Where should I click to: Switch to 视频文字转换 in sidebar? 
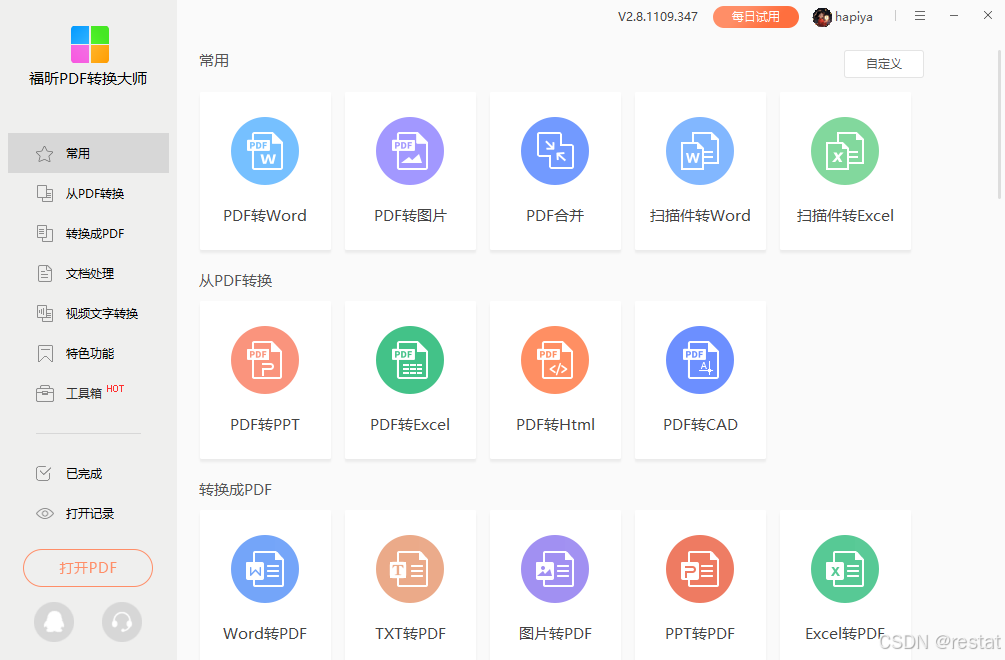coord(88,313)
